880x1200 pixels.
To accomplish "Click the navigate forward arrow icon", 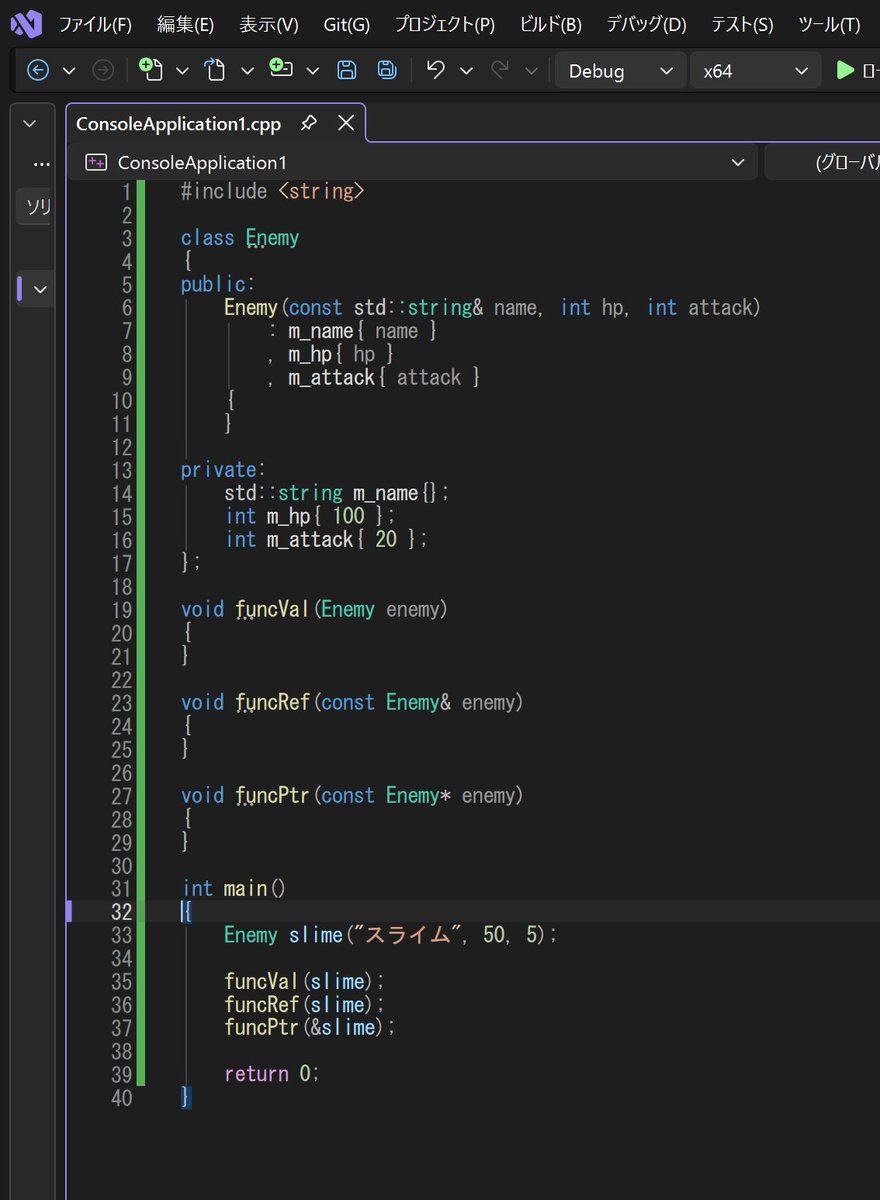I will (x=103, y=70).
